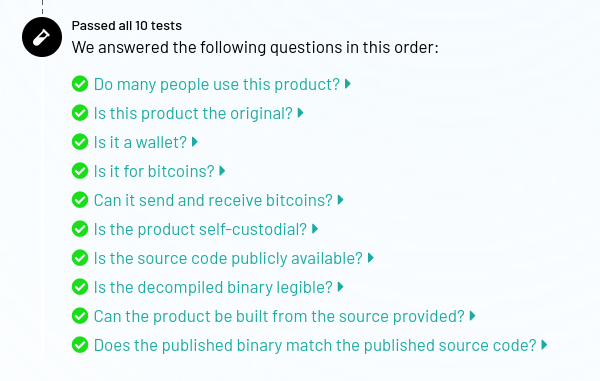Expand arrow after published binary match question
600x381 pixels.
tap(544, 345)
